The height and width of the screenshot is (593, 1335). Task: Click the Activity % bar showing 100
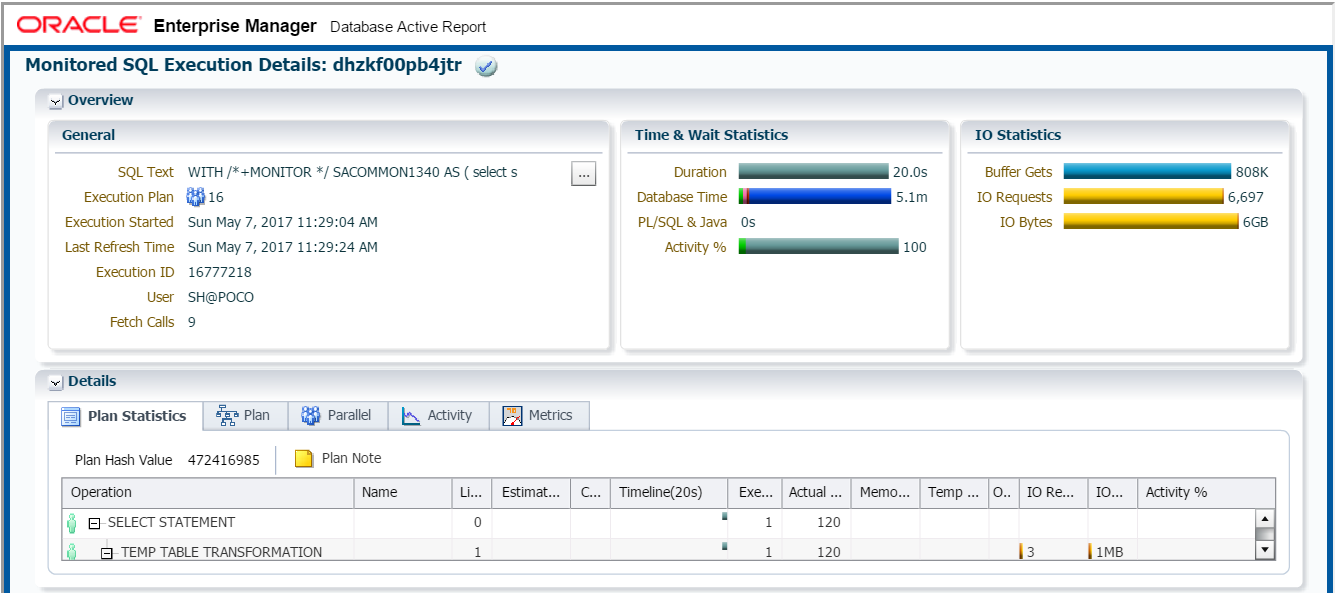(x=819, y=247)
